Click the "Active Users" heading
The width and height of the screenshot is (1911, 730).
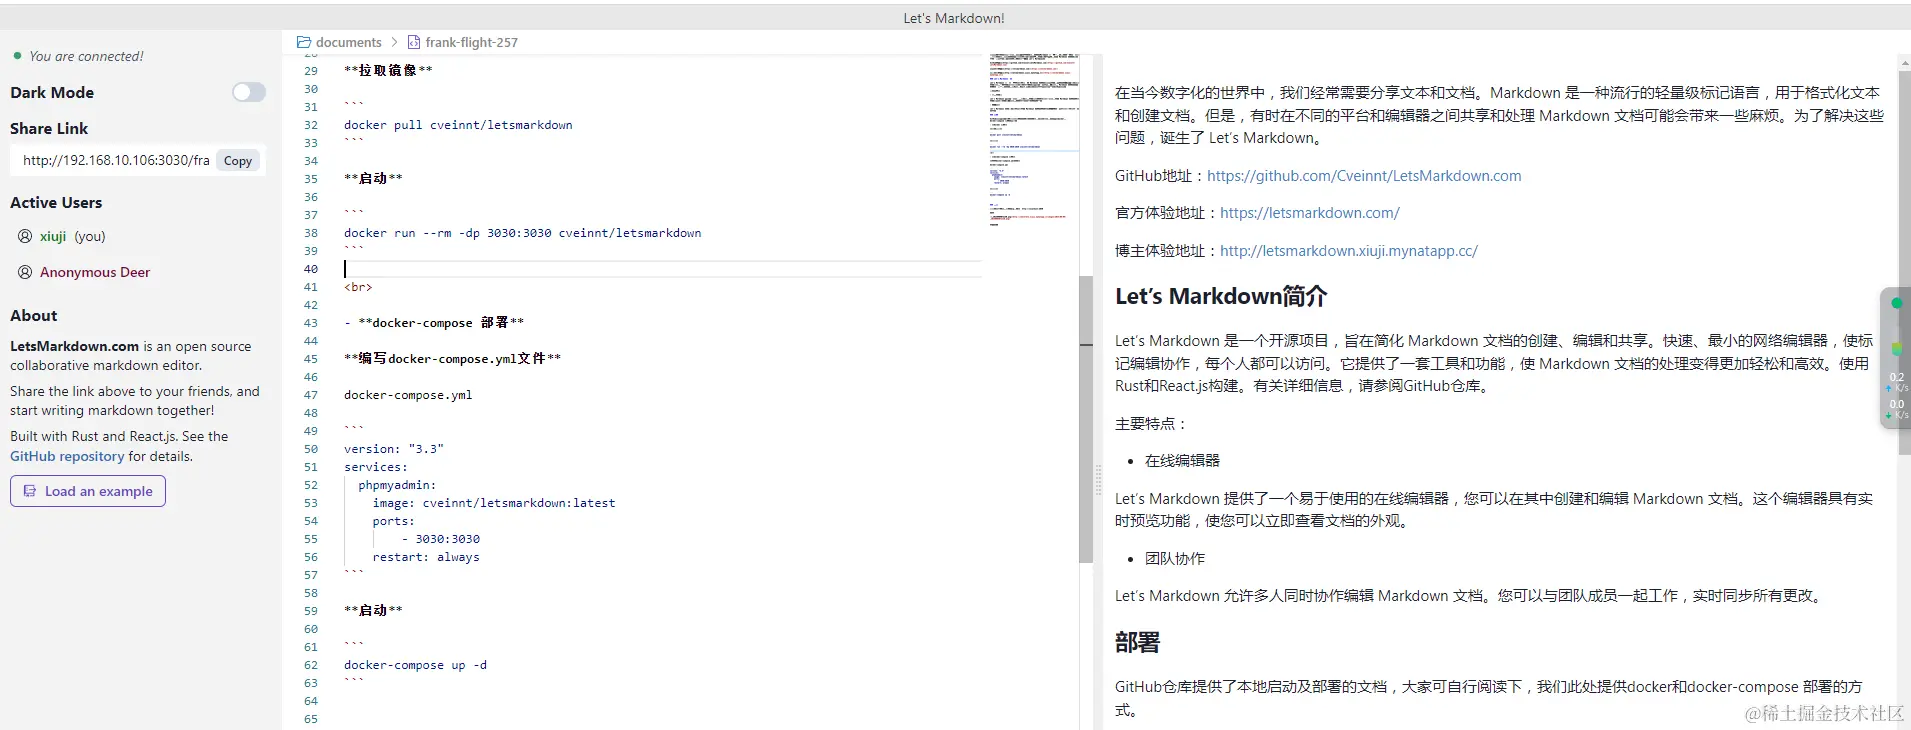pos(56,202)
